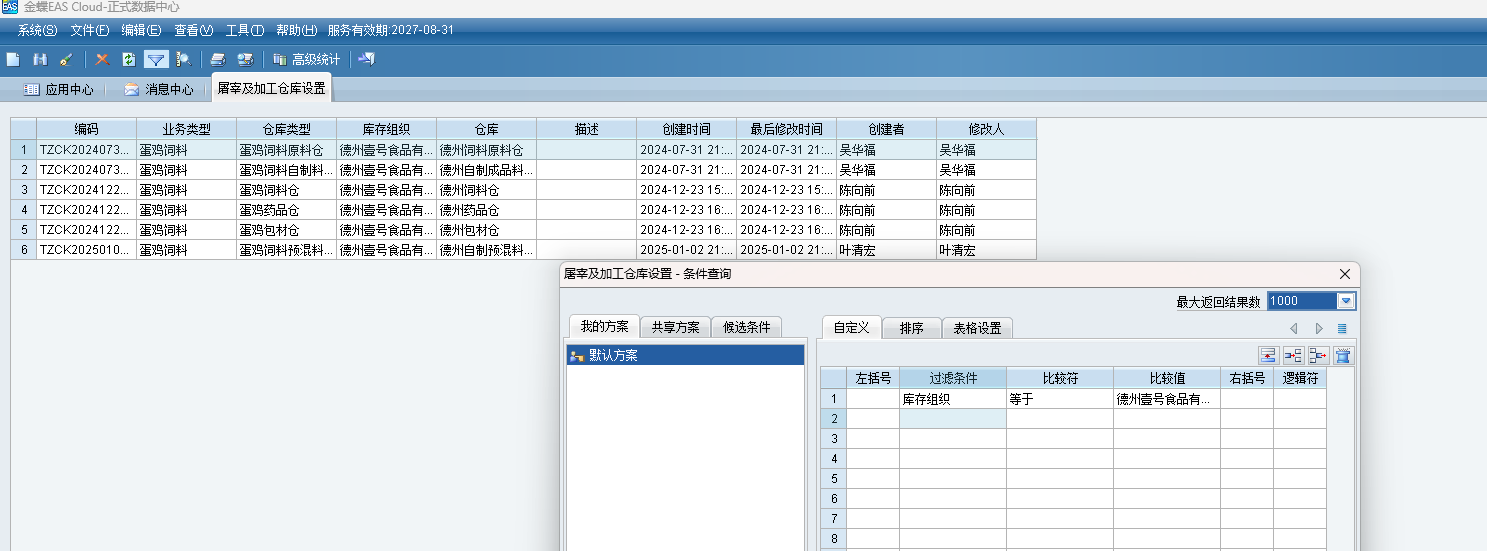Image resolution: width=1487 pixels, height=551 pixels.
Task: Click the printer icon in toolbar
Action: (x=217, y=59)
